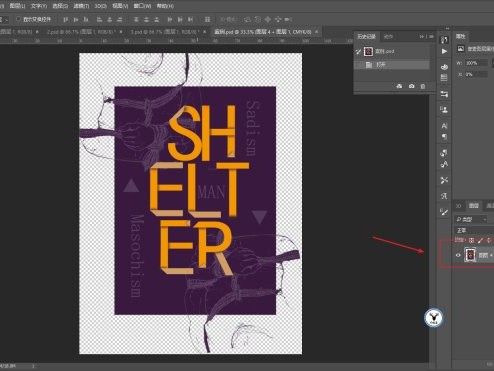The width and height of the screenshot is (494, 371).
Task: Open the Clone Source stamp icon
Action: [444, 109]
